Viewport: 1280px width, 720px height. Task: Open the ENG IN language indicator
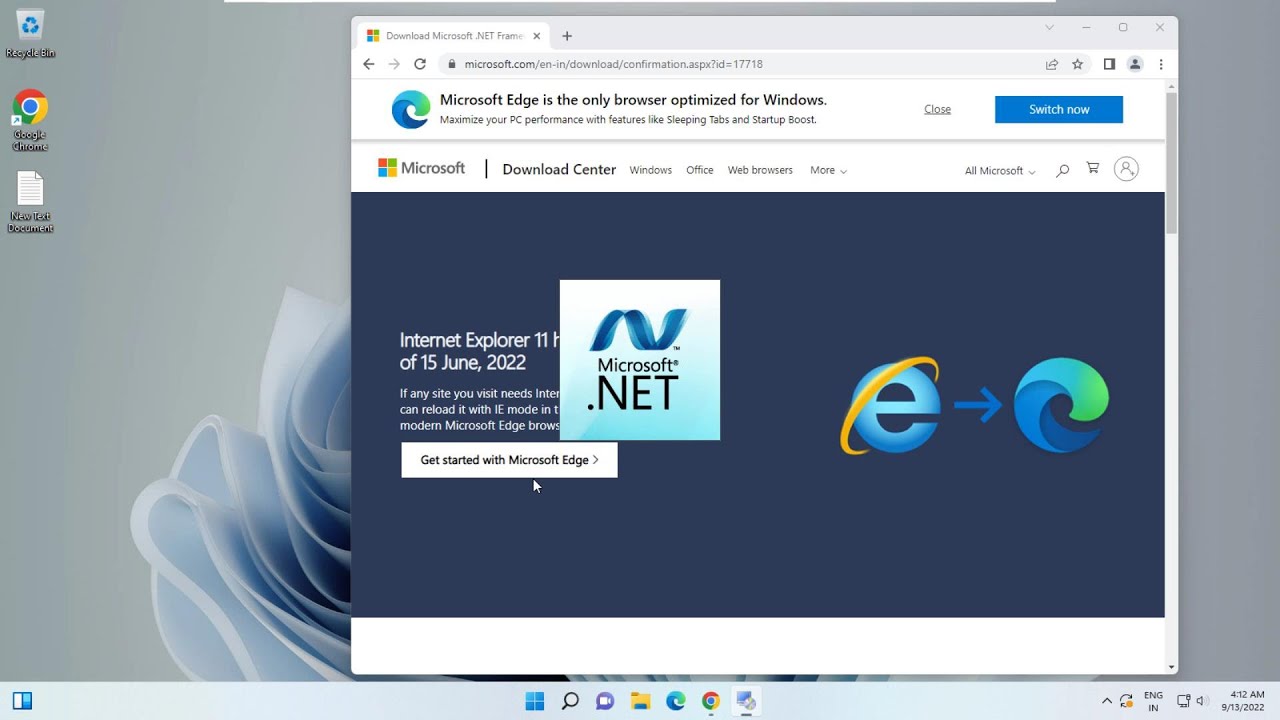1153,701
